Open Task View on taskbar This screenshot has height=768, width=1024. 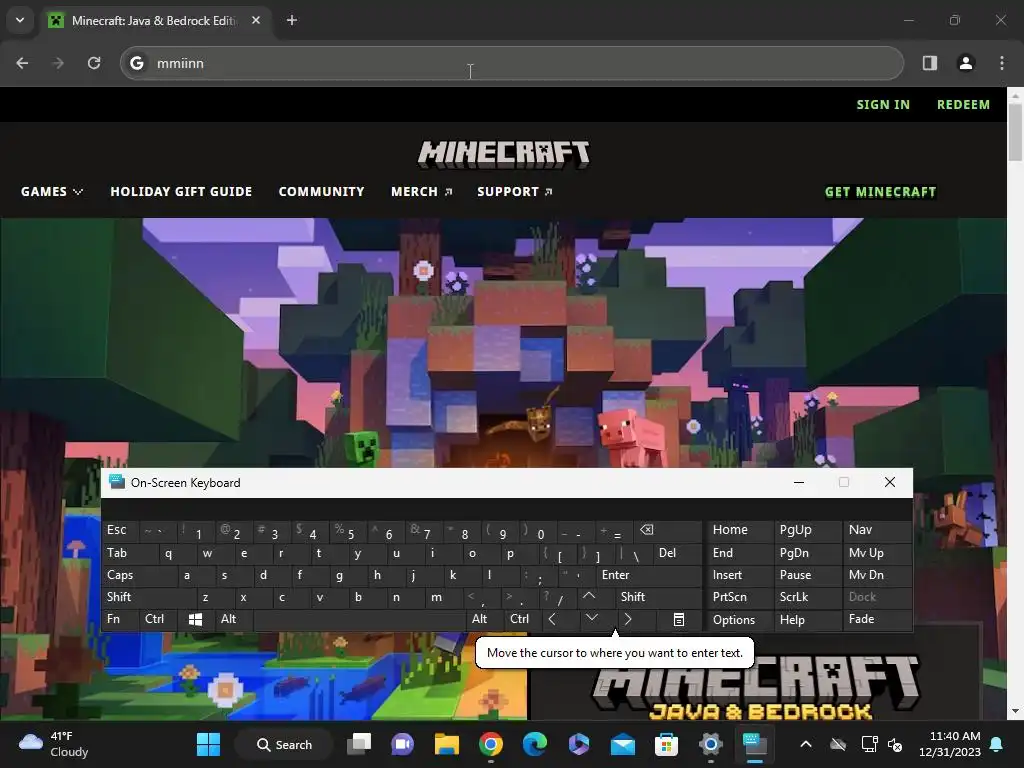point(359,744)
